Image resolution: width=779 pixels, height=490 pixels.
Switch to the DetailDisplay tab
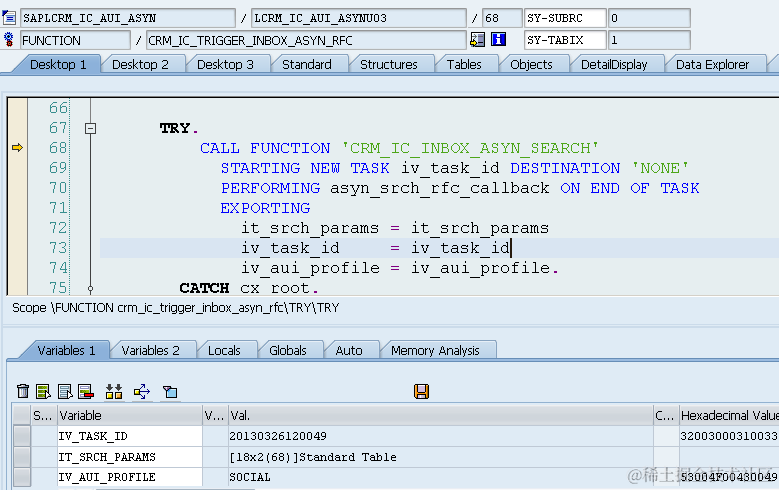pos(614,65)
